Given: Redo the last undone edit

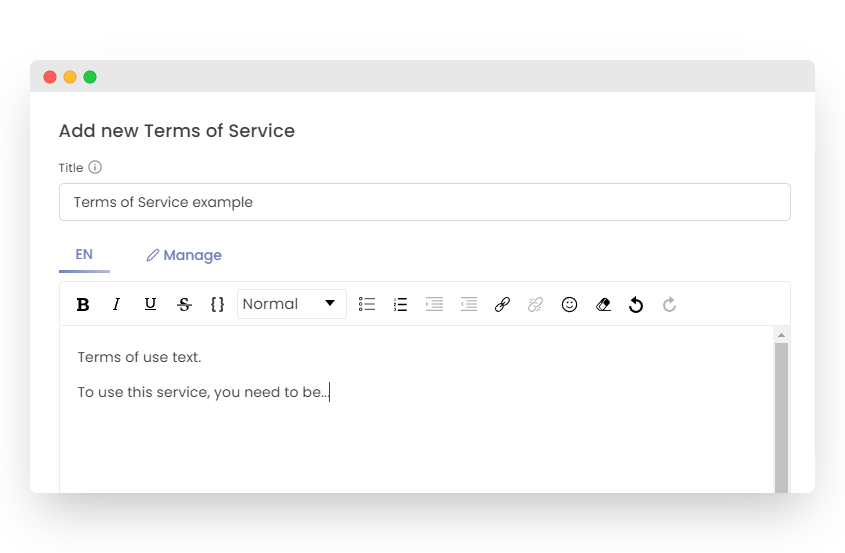Looking at the screenshot, I should (670, 305).
